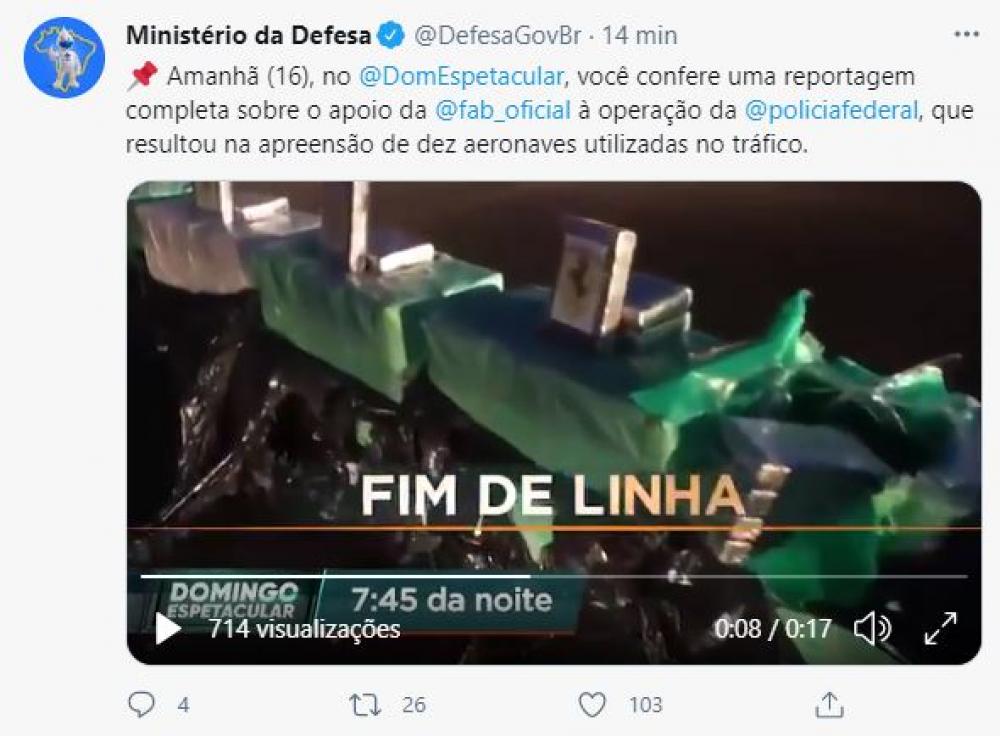The image size is (1000, 736).
Task: Open the @fab_oficial mention link
Action: (x=503, y=110)
